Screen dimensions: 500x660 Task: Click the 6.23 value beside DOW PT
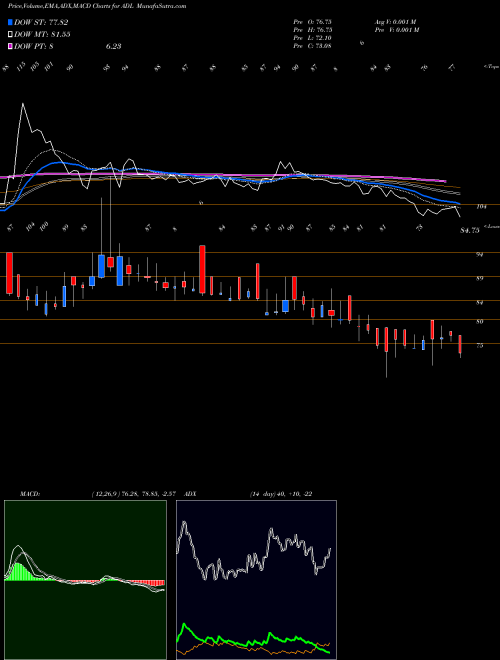[x=114, y=46]
